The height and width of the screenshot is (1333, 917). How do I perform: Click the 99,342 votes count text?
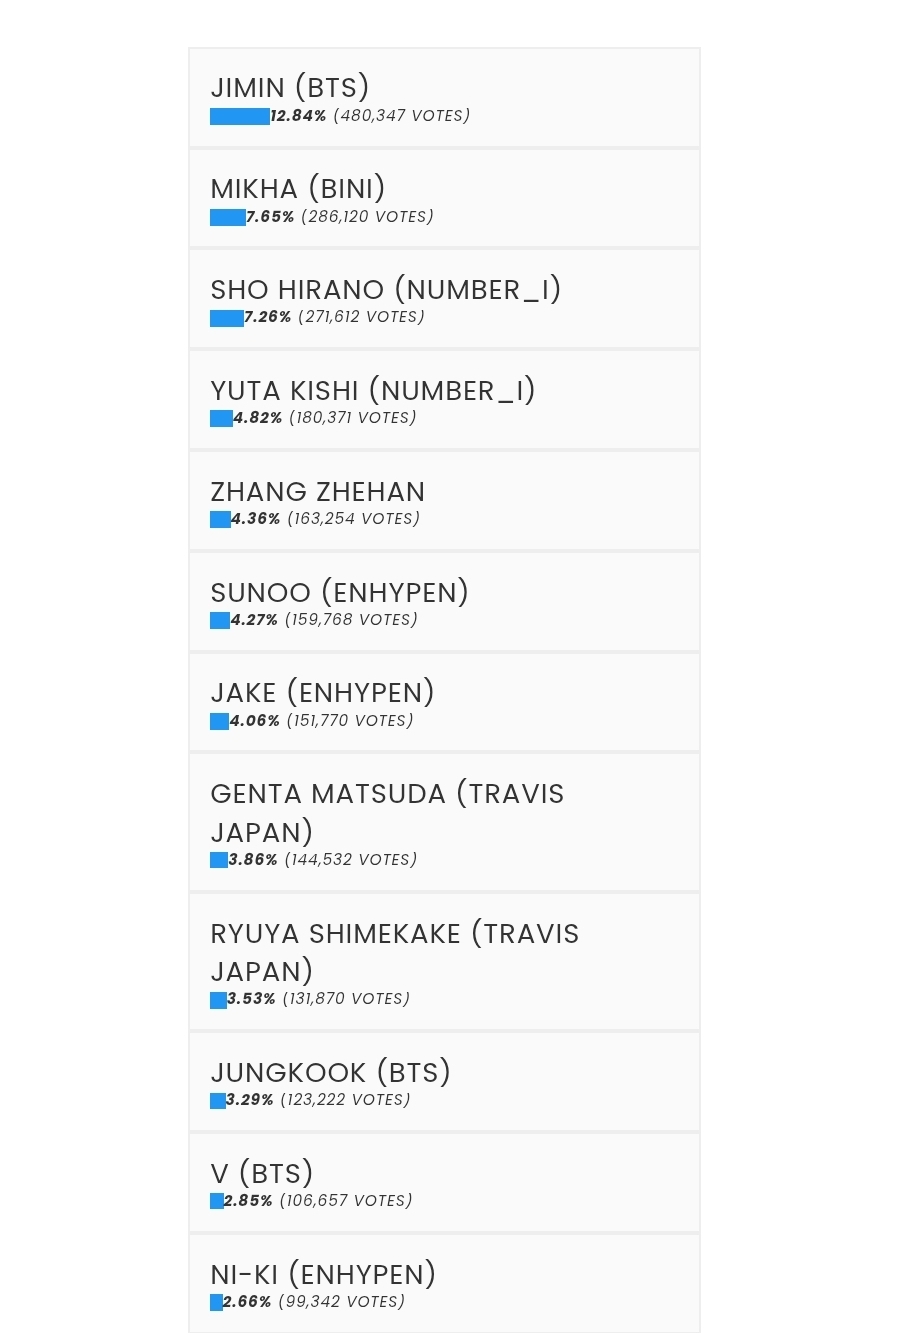341,1302
